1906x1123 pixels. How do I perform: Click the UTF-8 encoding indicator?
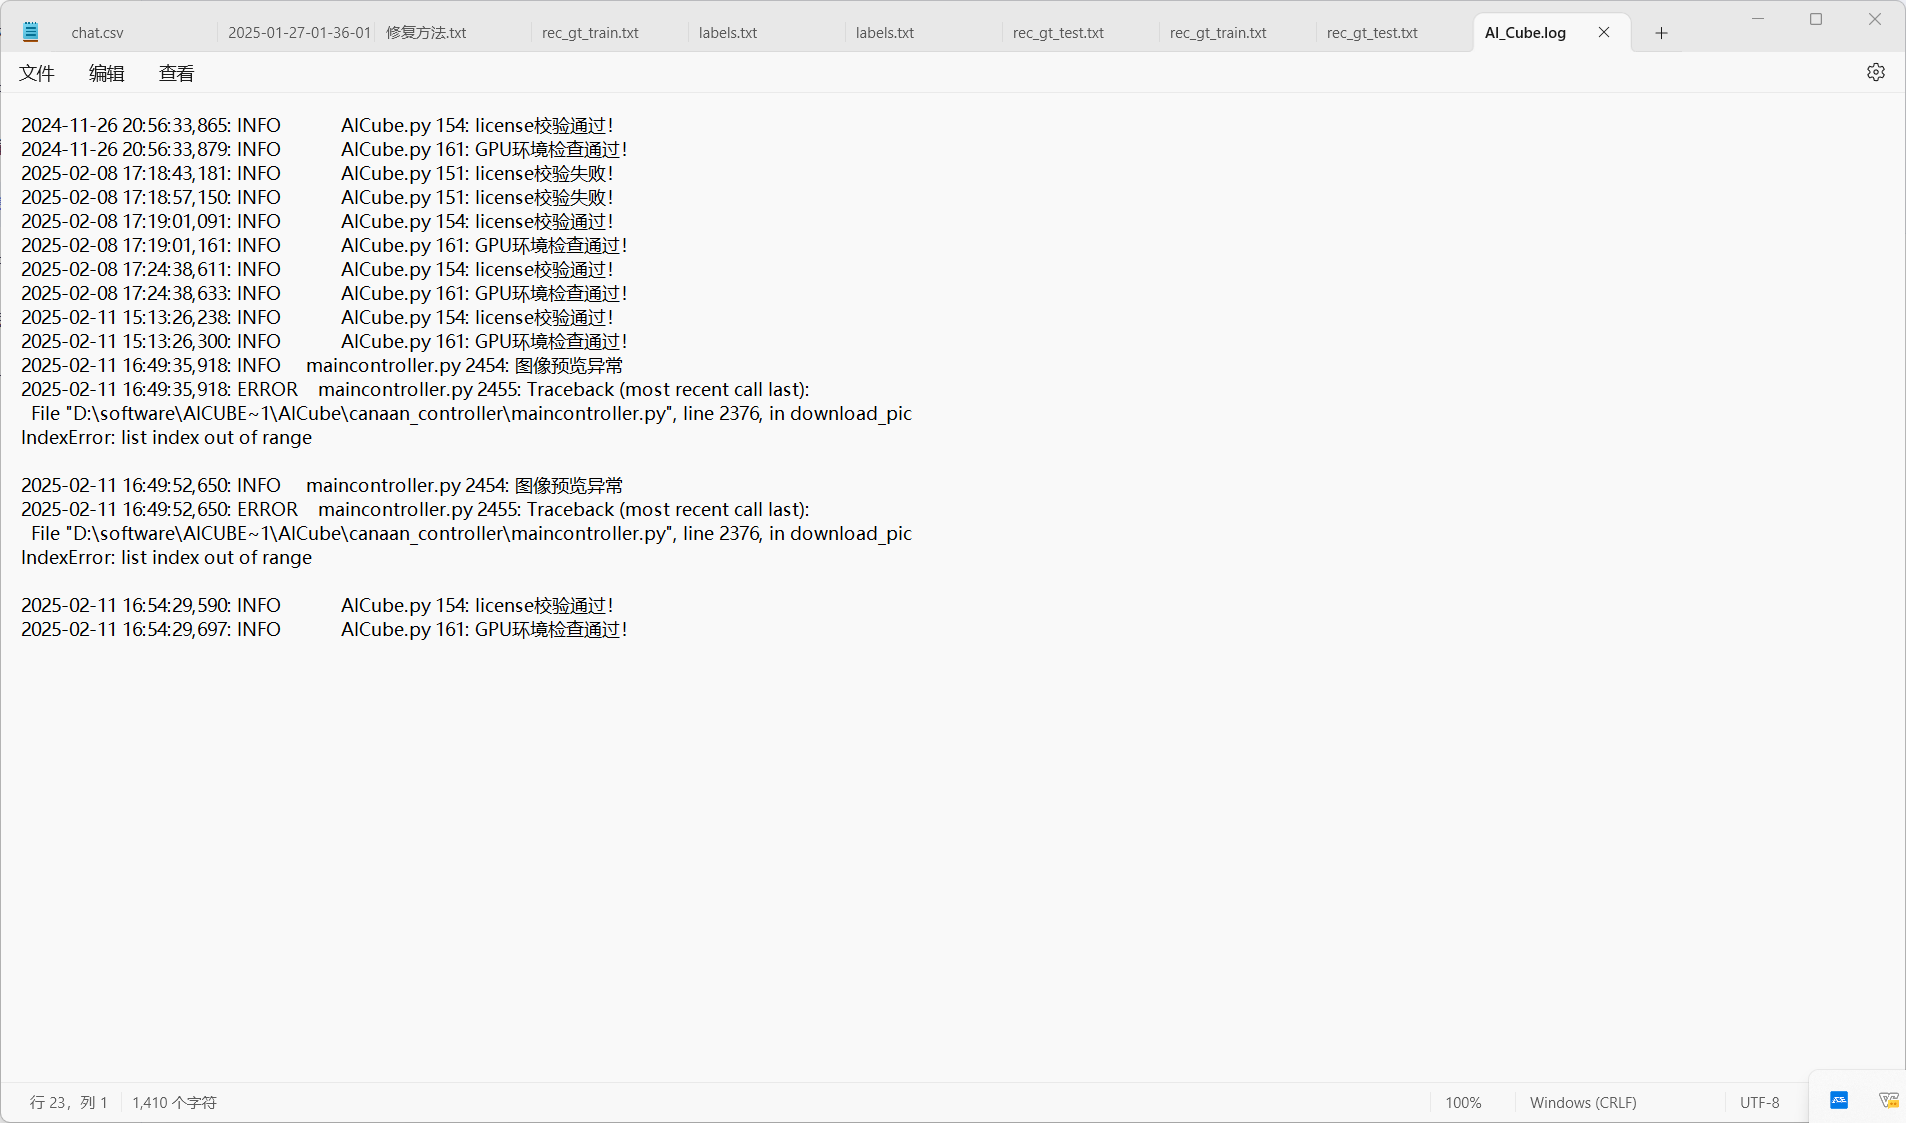click(1759, 1102)
